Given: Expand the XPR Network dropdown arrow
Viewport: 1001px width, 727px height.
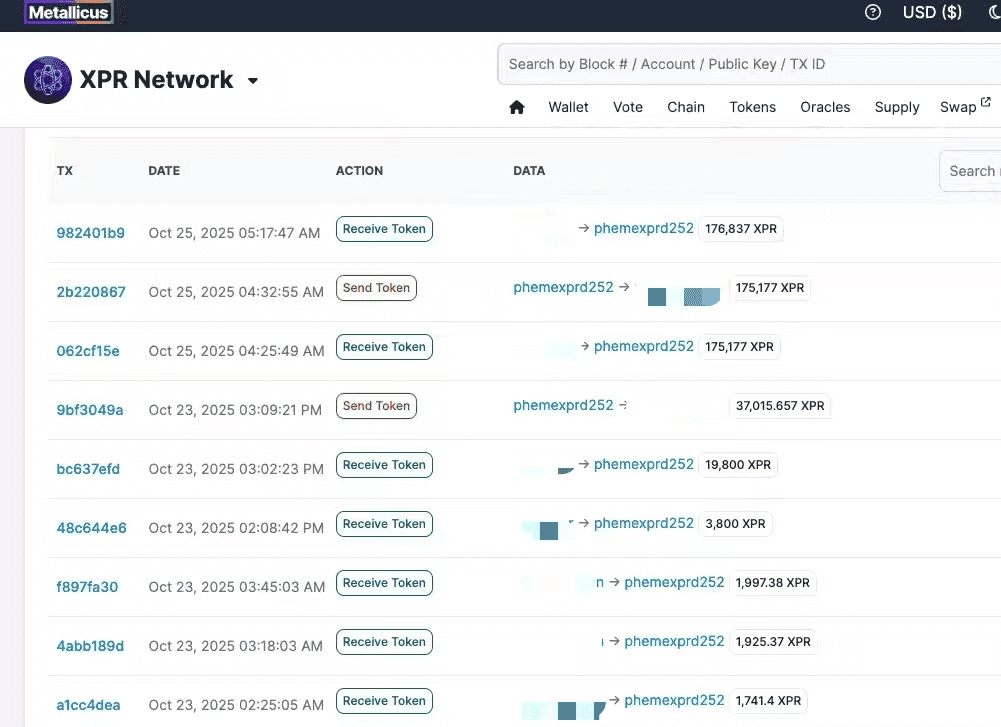Looking at the screenshot, I should coord(253,81).
